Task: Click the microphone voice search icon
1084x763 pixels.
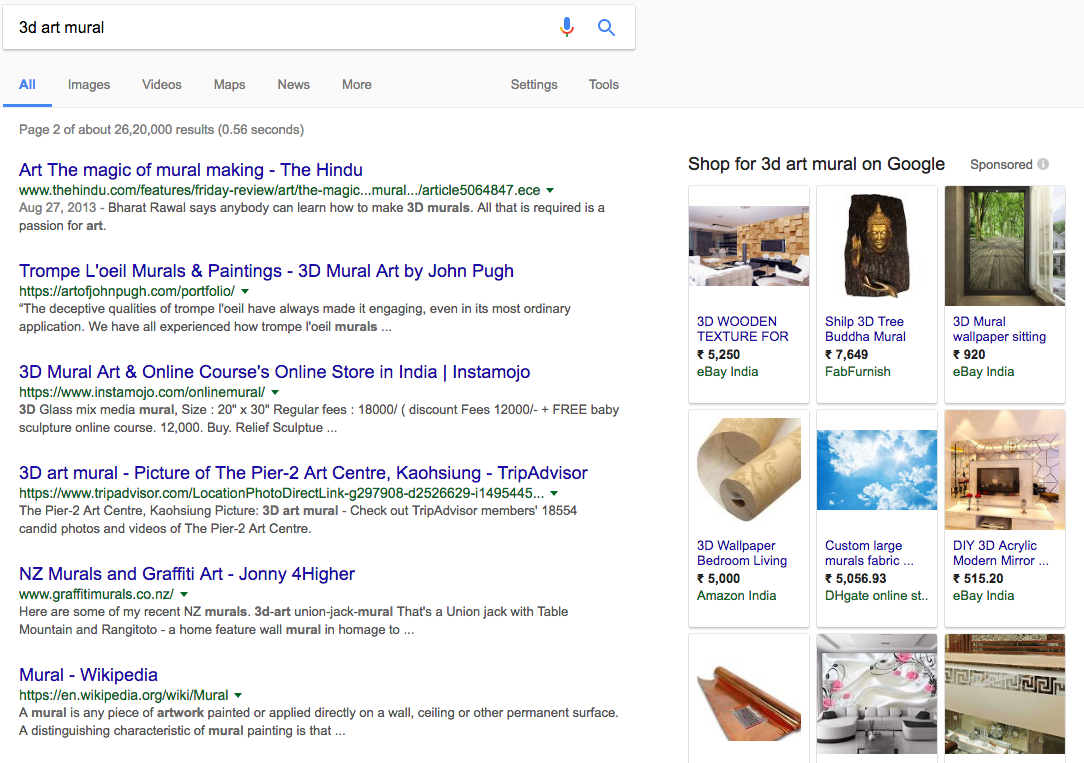Action: [x=567, y=28]
